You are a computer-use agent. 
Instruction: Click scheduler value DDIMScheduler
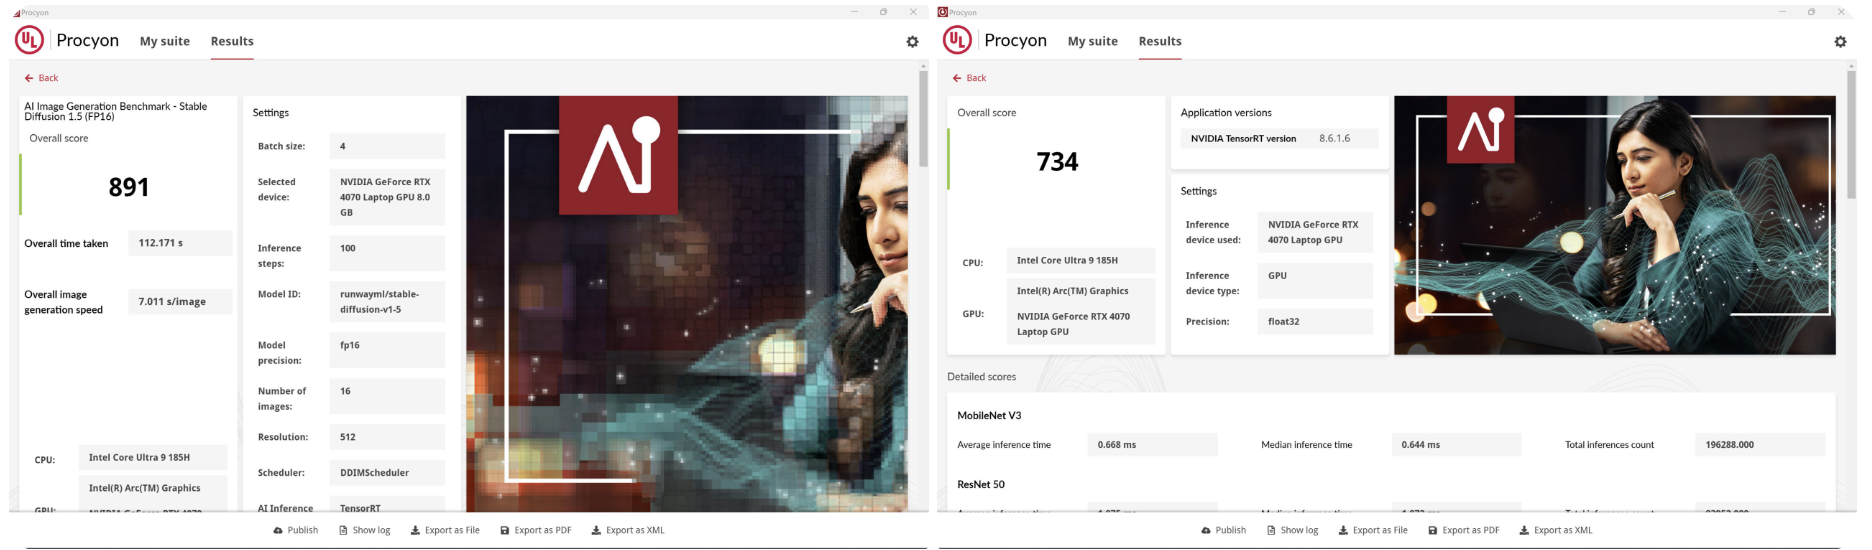(x=387, y=473)
